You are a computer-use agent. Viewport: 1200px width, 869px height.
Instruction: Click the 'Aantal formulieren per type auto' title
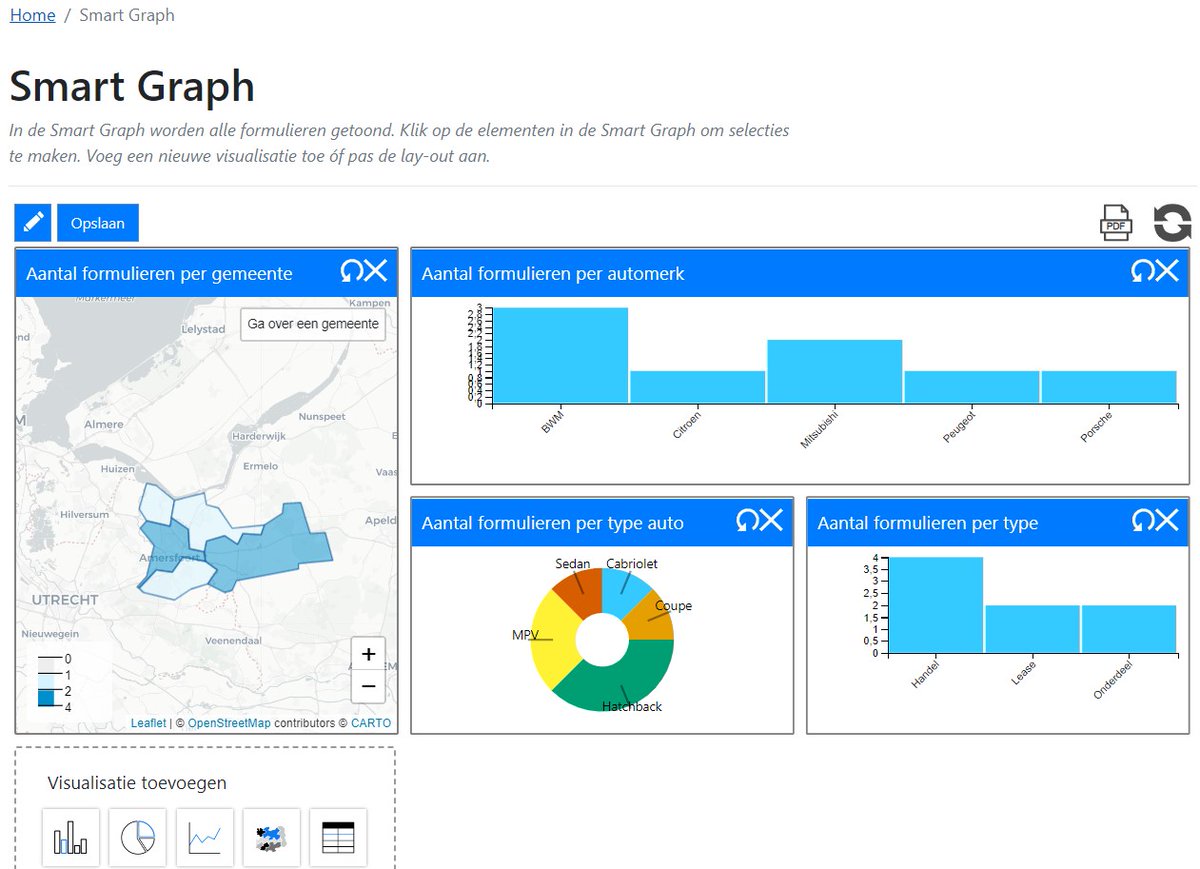(553, 523)
